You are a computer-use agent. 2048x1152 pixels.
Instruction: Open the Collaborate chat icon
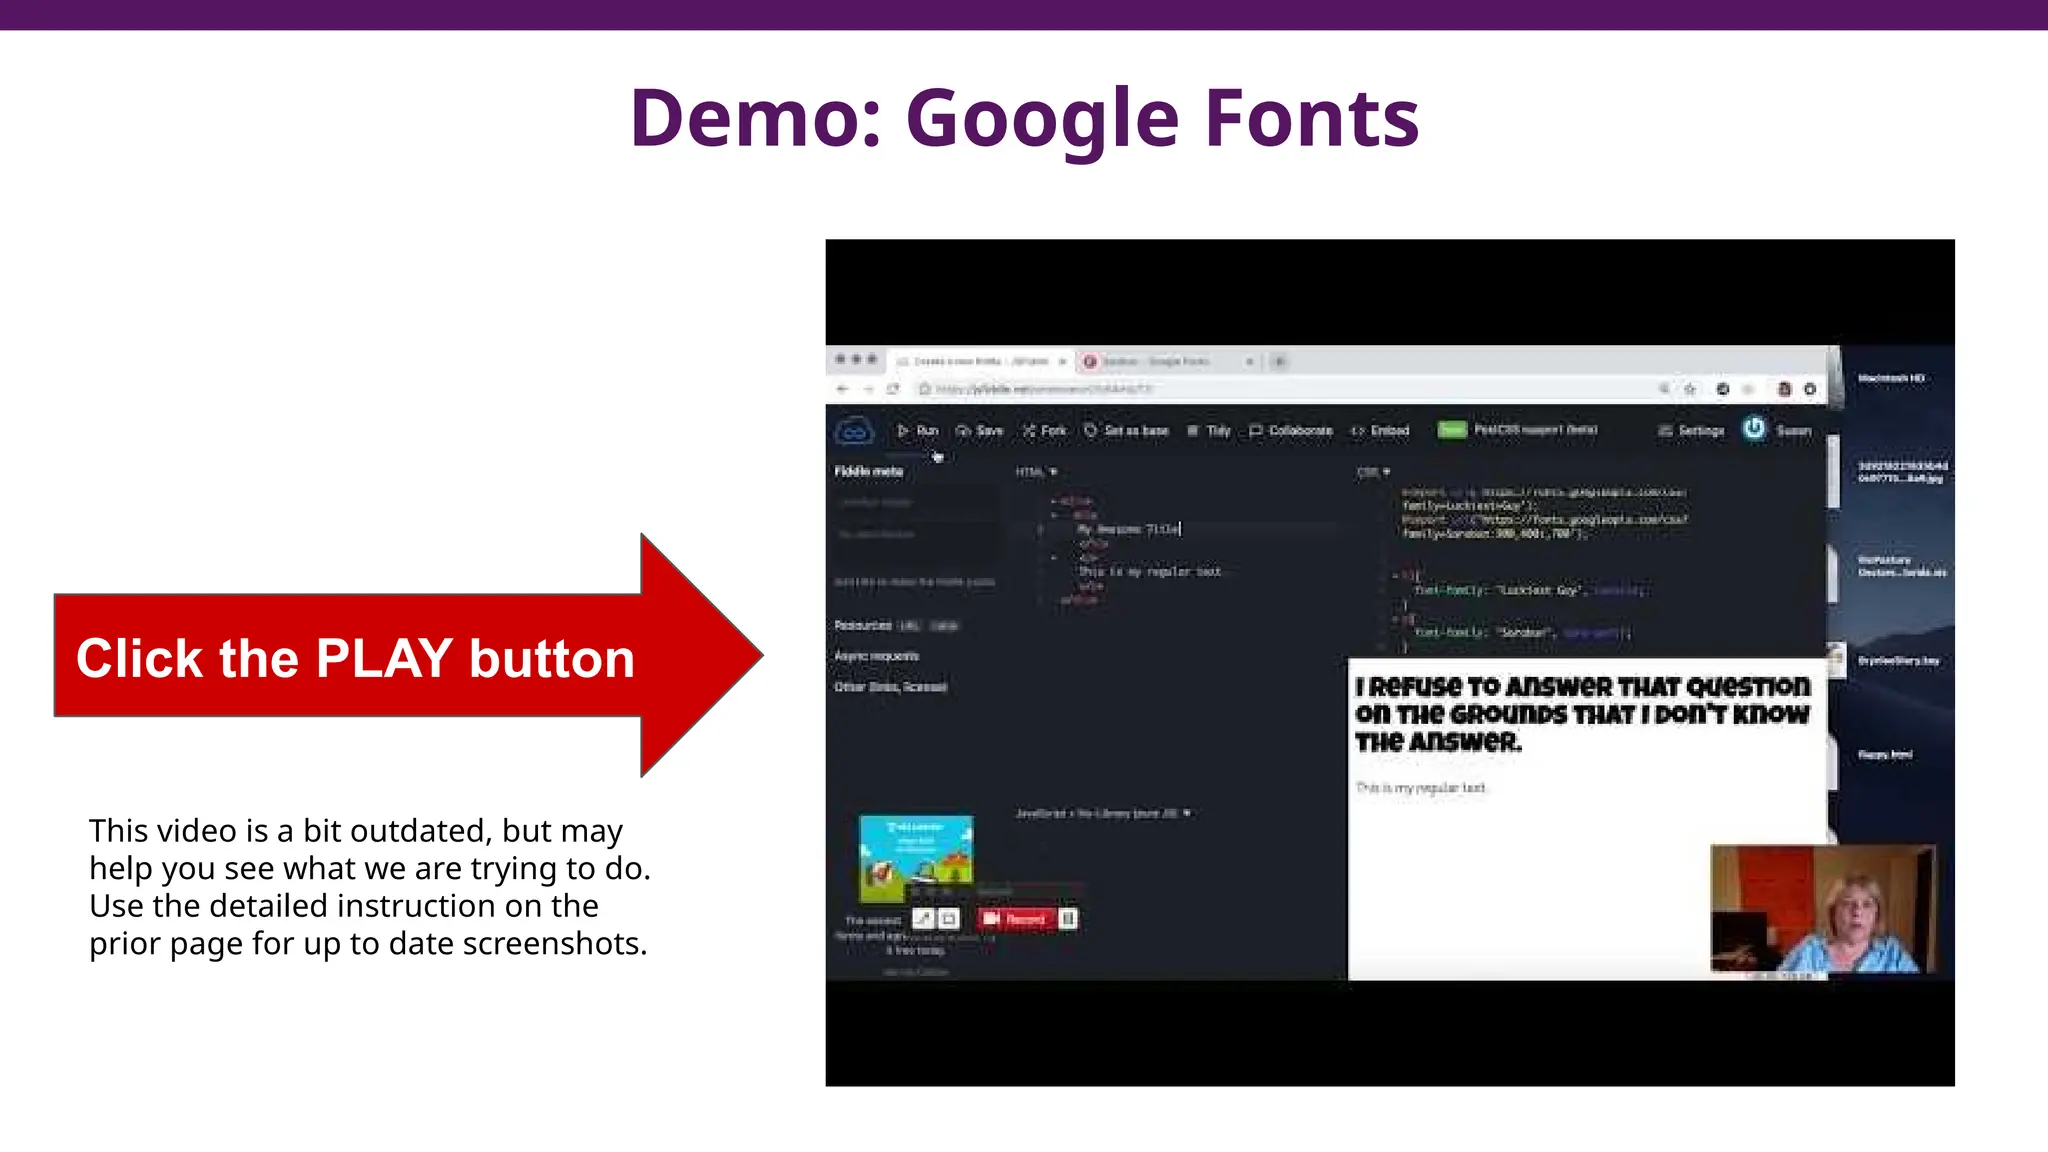pos(1256,431)
